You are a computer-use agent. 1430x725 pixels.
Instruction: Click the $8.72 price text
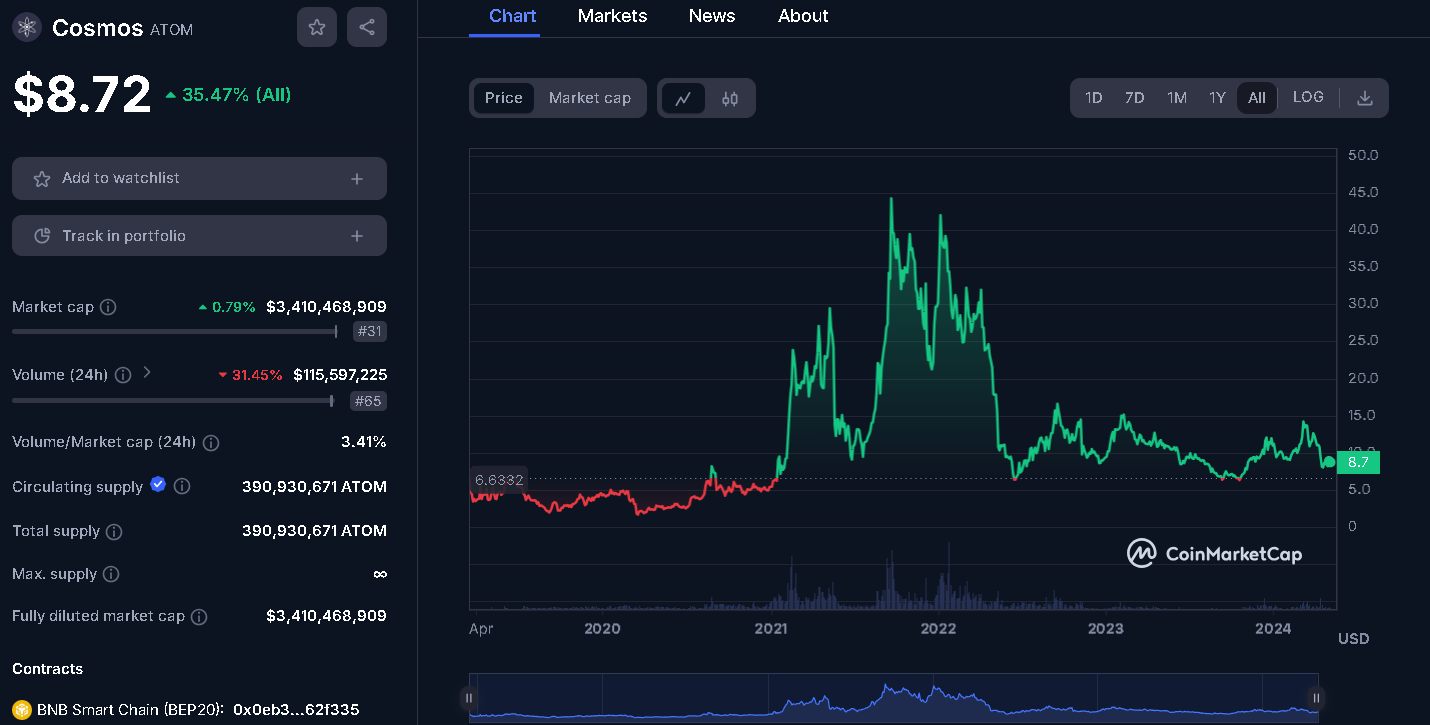(x=82, y=94)
